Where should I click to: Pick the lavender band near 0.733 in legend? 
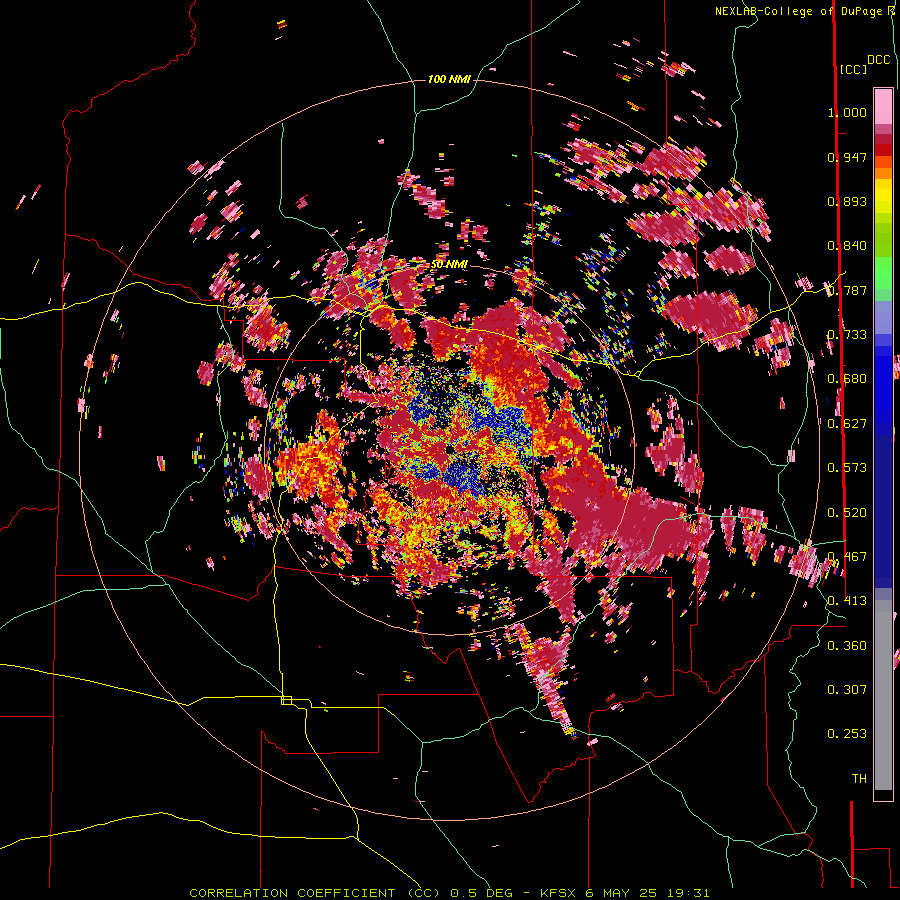click(x=883, y=317)
